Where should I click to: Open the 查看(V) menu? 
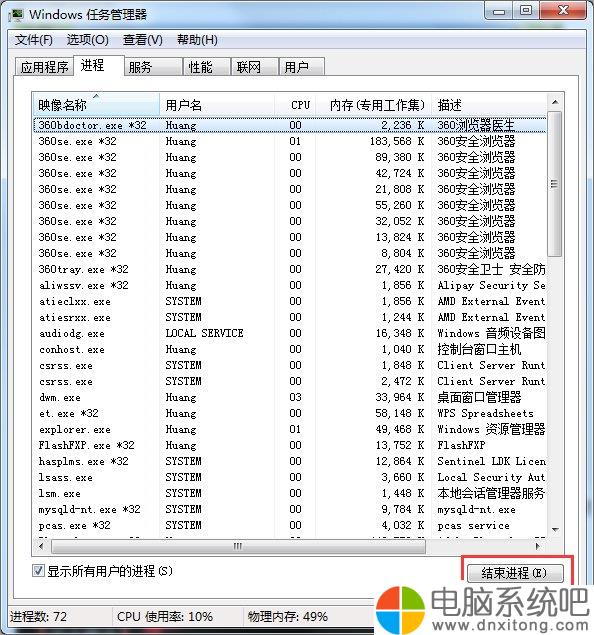[143, 40]
